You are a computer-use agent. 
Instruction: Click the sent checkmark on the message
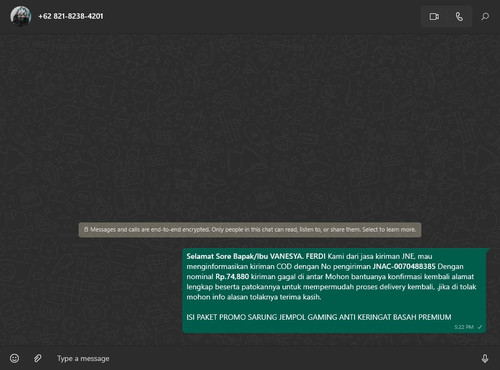pos(480,327)
